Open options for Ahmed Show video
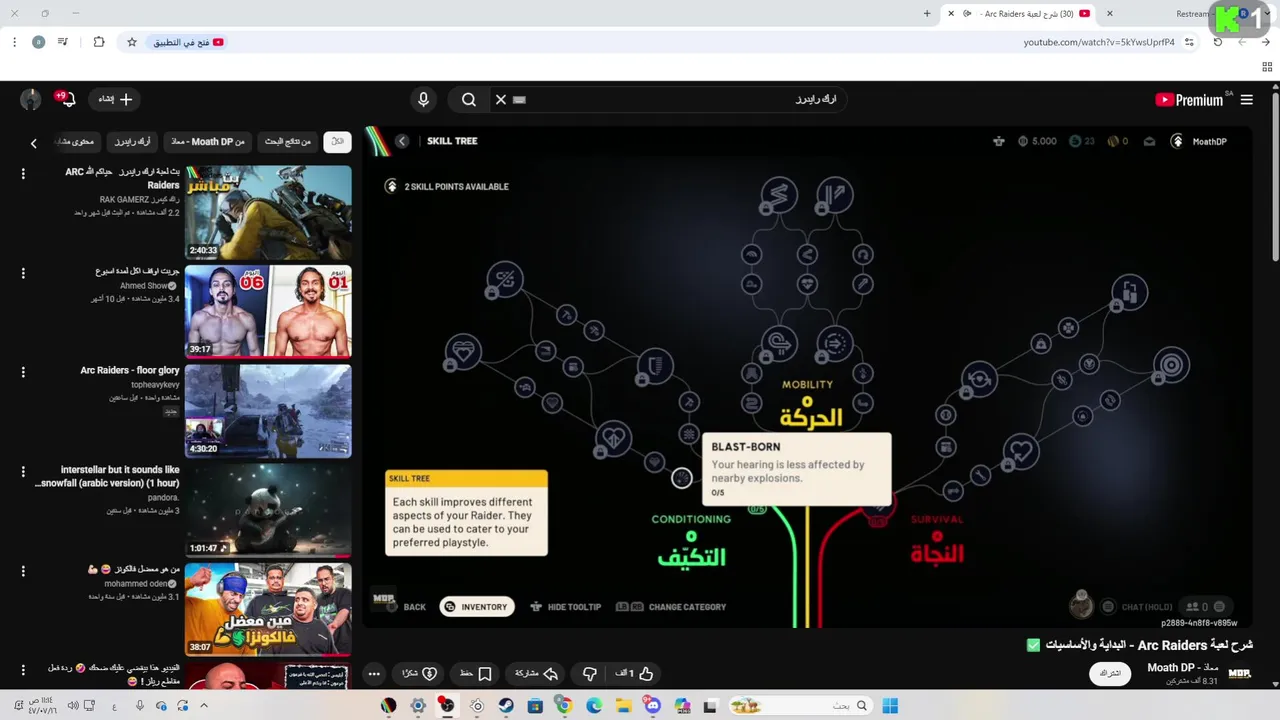The image size is (1280, 720). click(23, 273)
